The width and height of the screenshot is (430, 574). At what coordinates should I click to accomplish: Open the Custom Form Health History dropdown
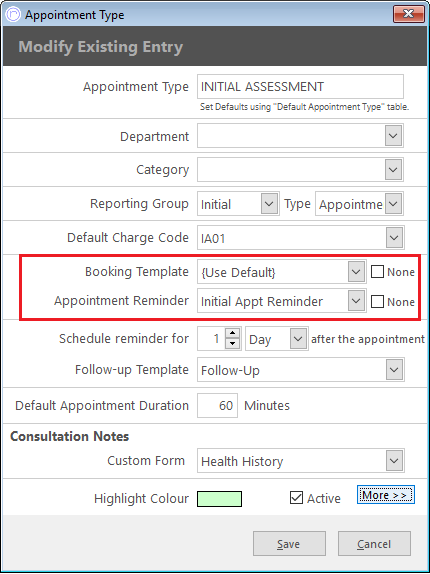point(394,461)
